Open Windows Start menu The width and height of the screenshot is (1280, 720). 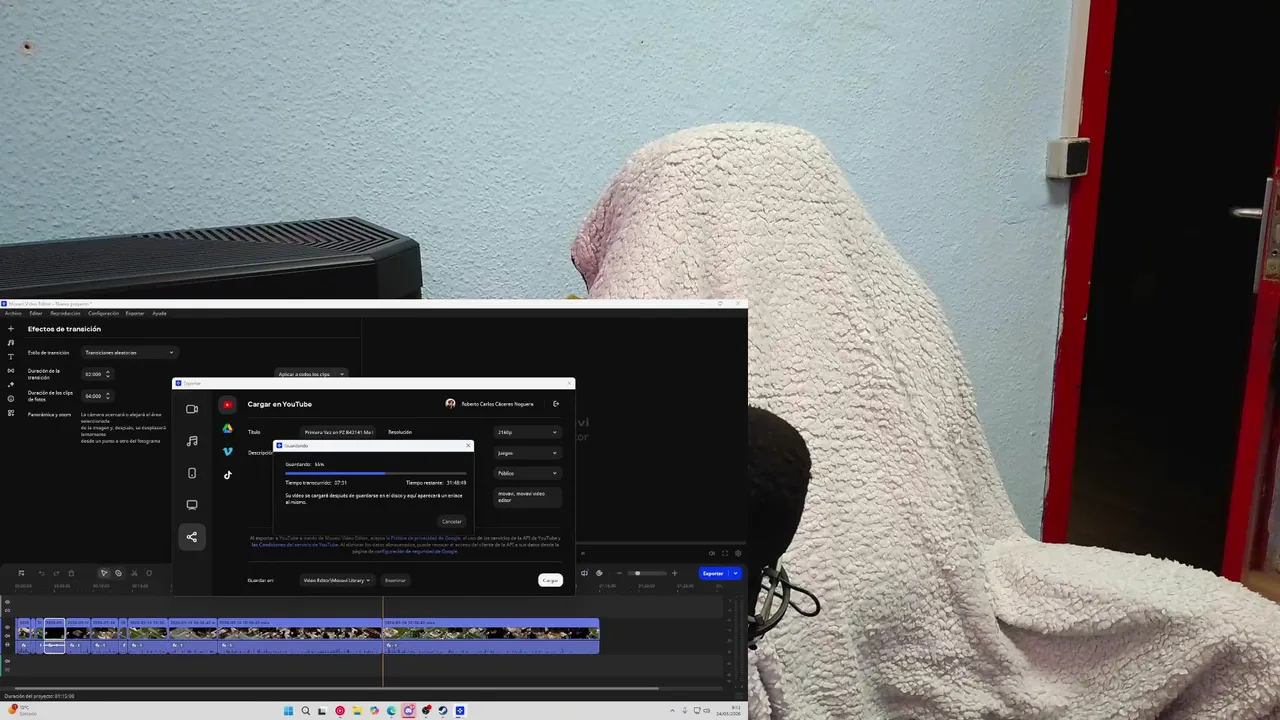[x=288, y=711]
